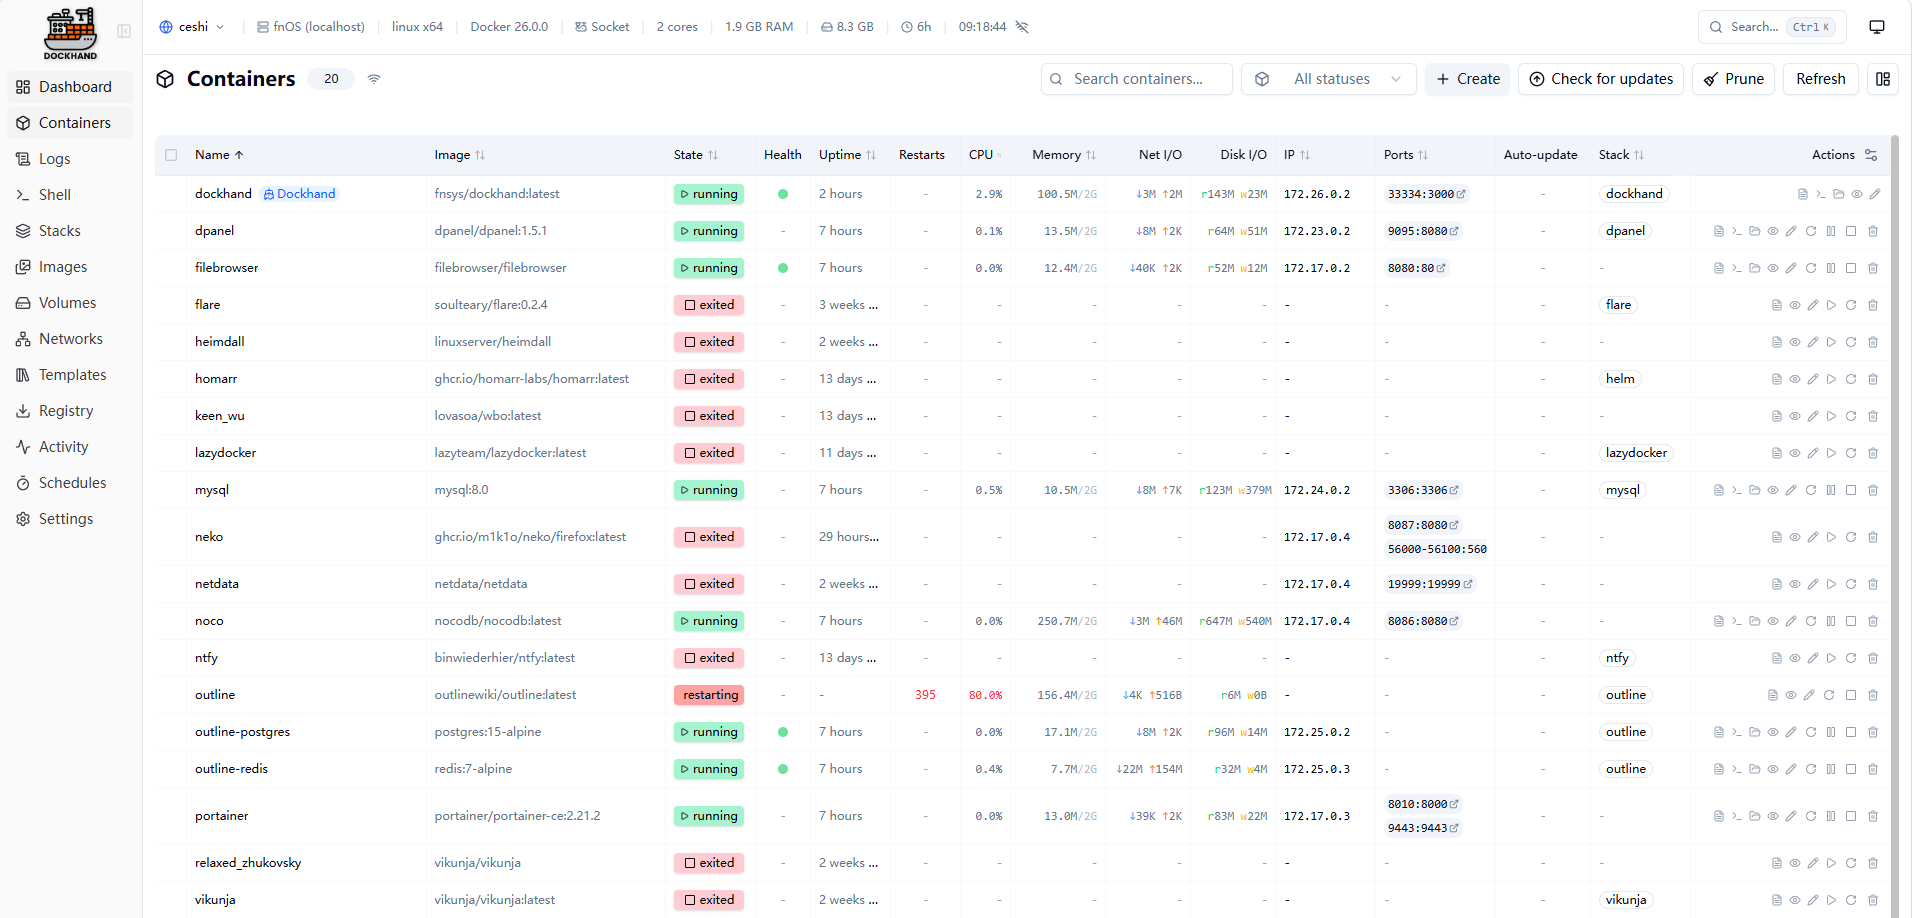Delete the dpanel container
This screenshot has height=918, width=1914.
(x=1873, y=231)
